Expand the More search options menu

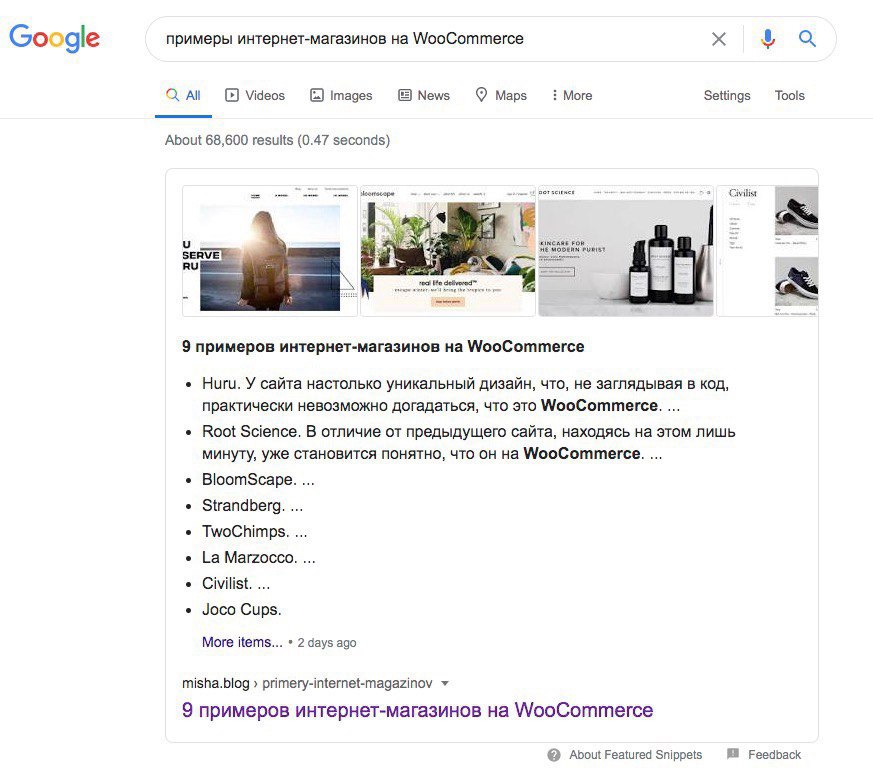pos(571,95)
